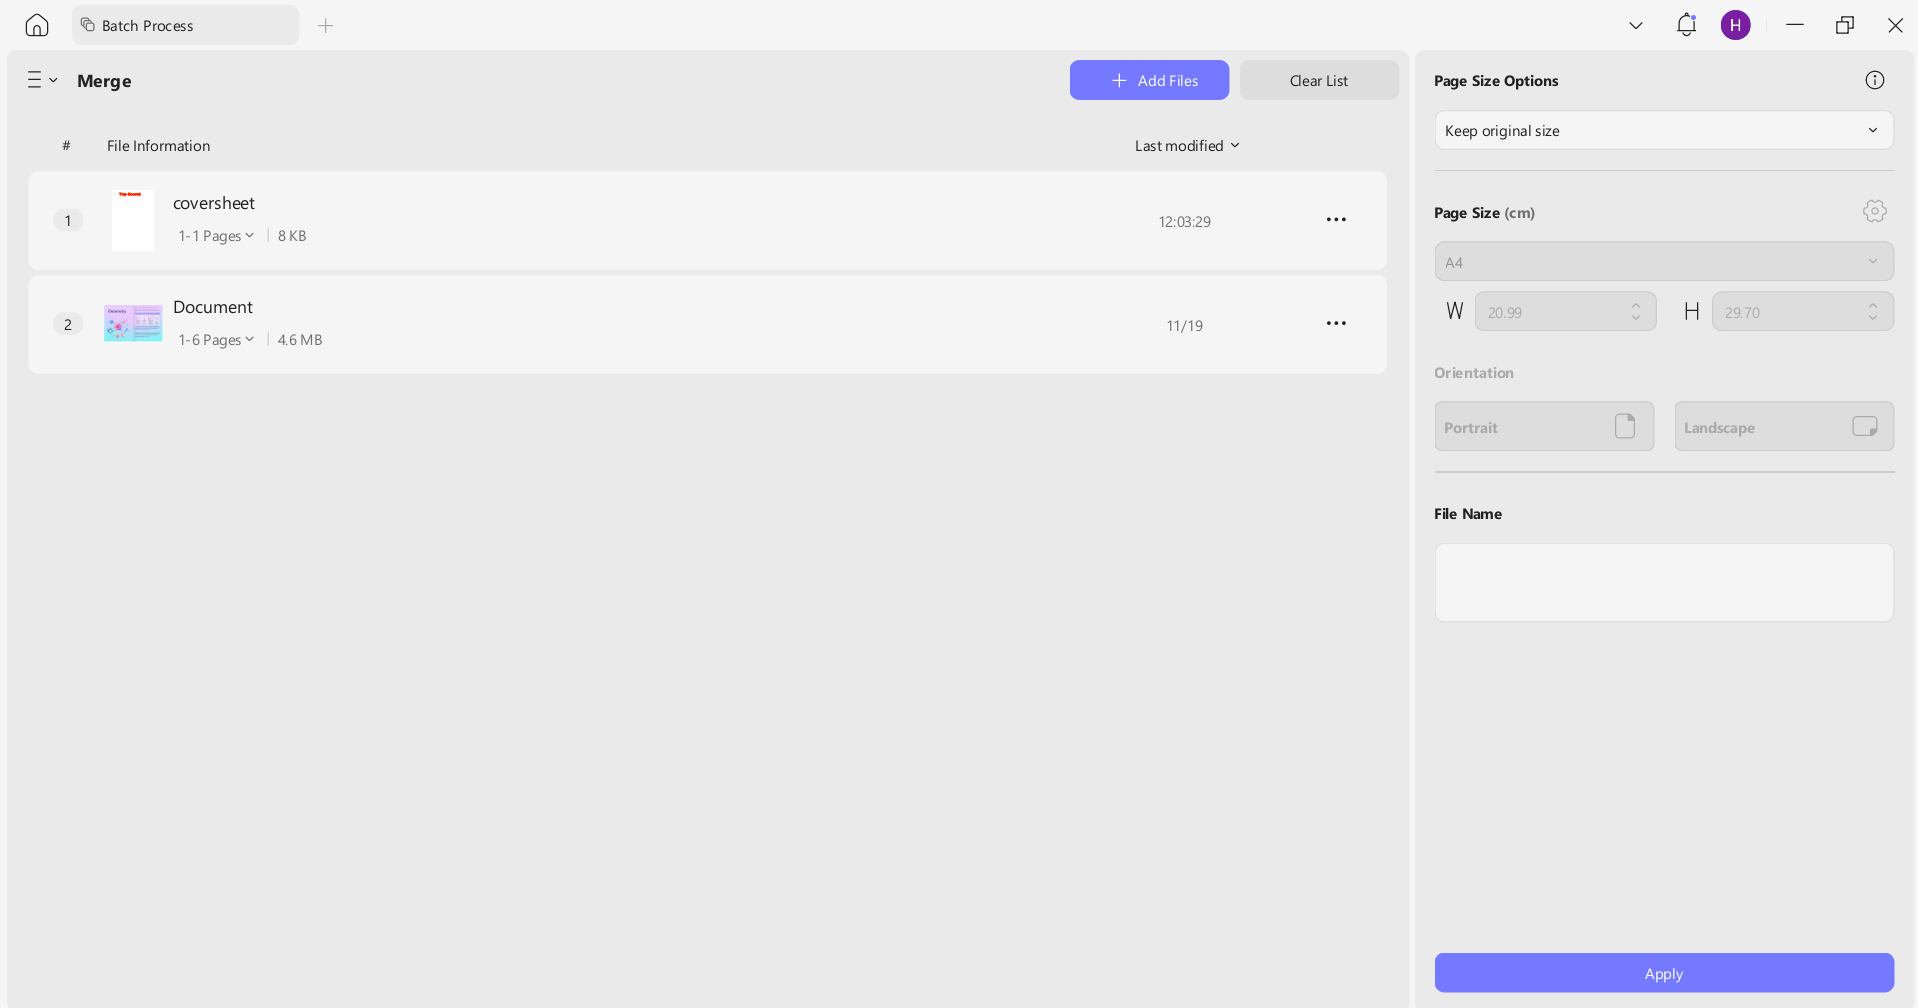Open the Batch Process tab
This screenshot has width=1918, height=1008.
(x=185, y=25)
